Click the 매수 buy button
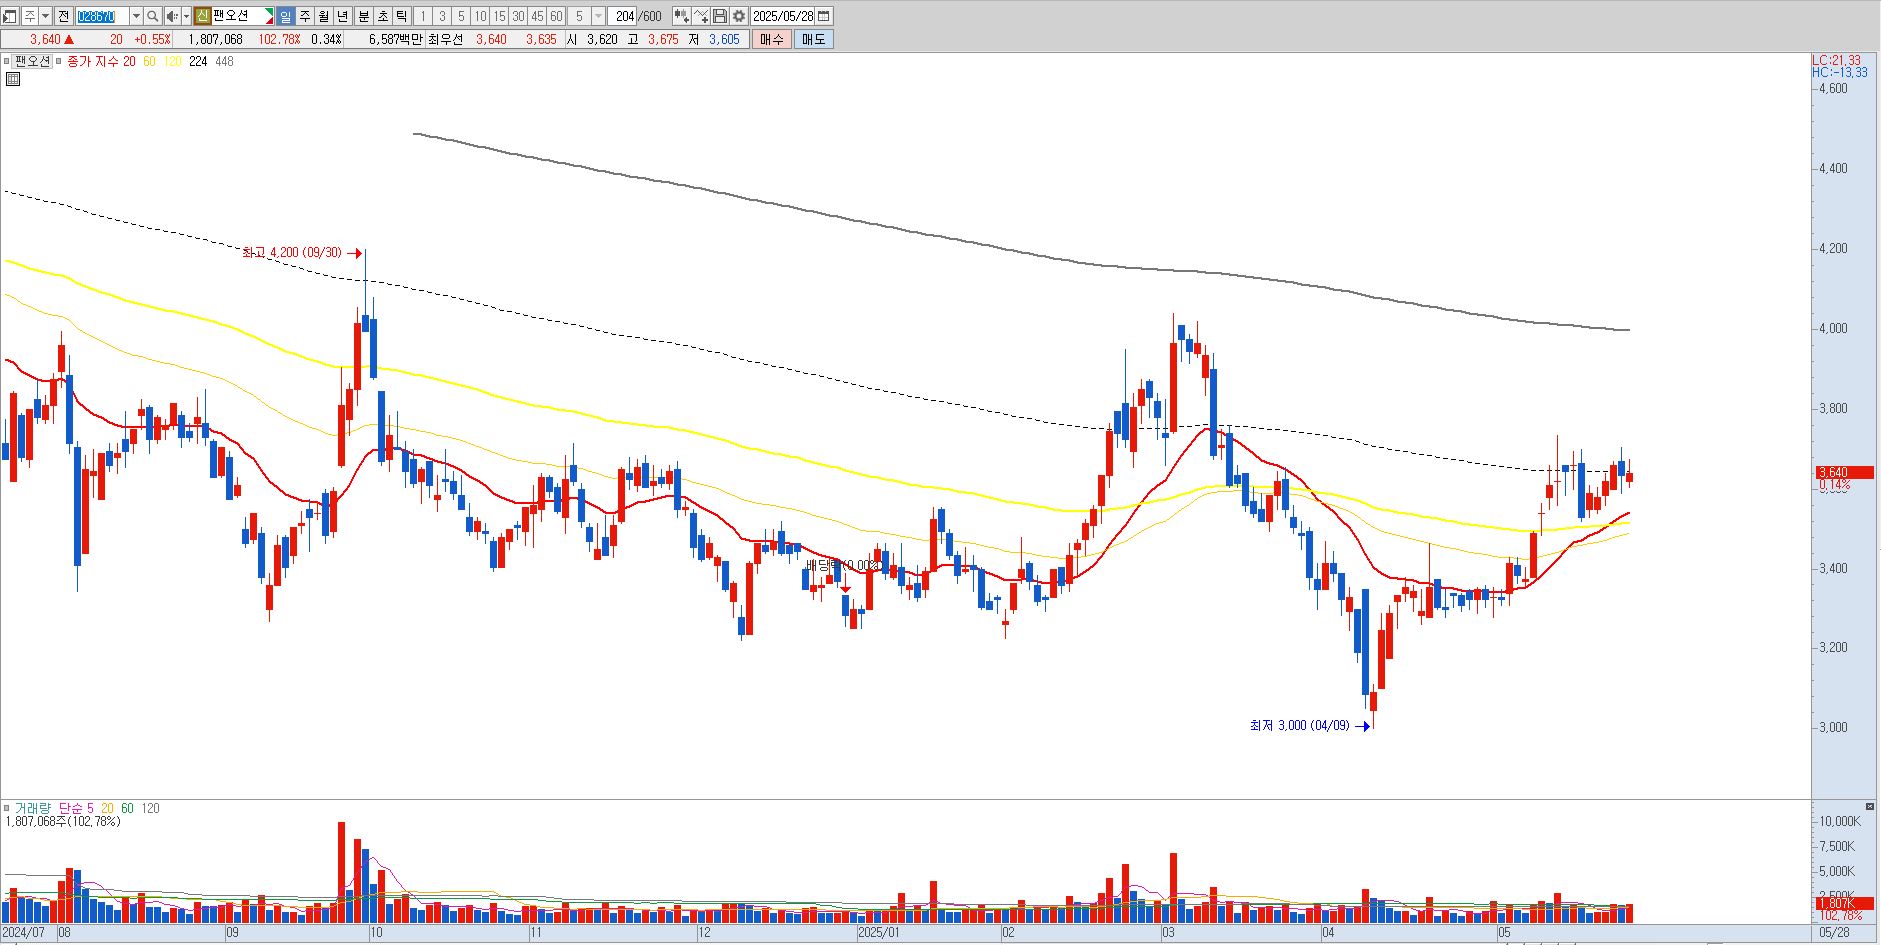The image size is (1881, 945). tap(771, 39)
